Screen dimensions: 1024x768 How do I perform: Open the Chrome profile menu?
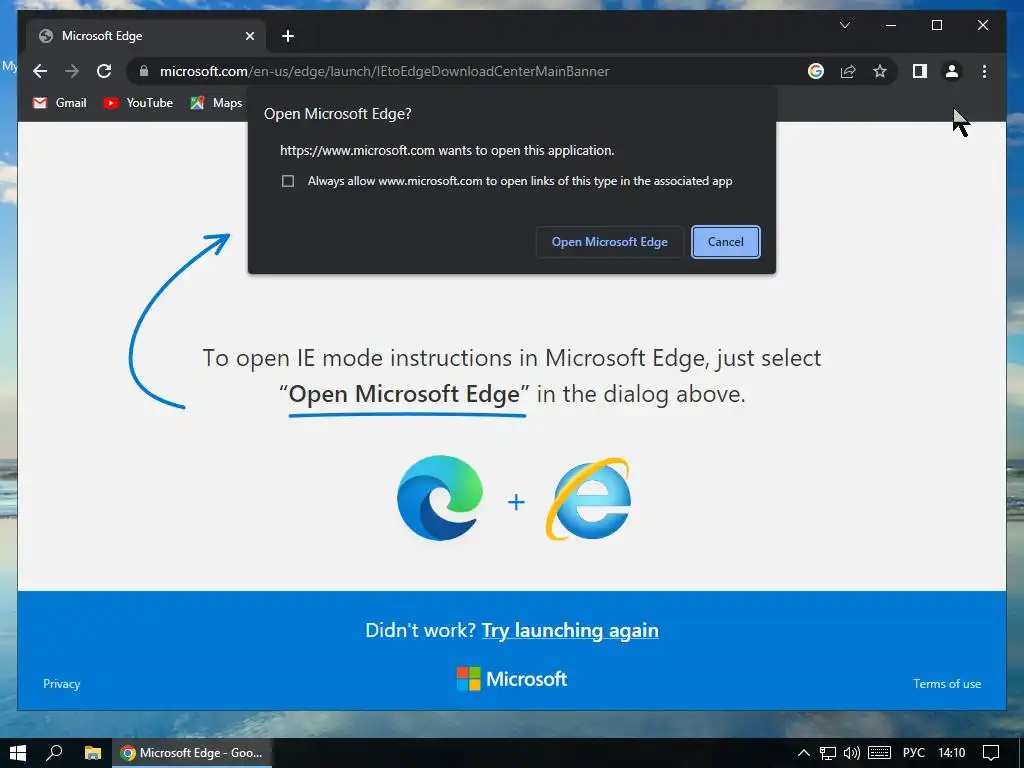pyautogui.click(x=952, y=71)
